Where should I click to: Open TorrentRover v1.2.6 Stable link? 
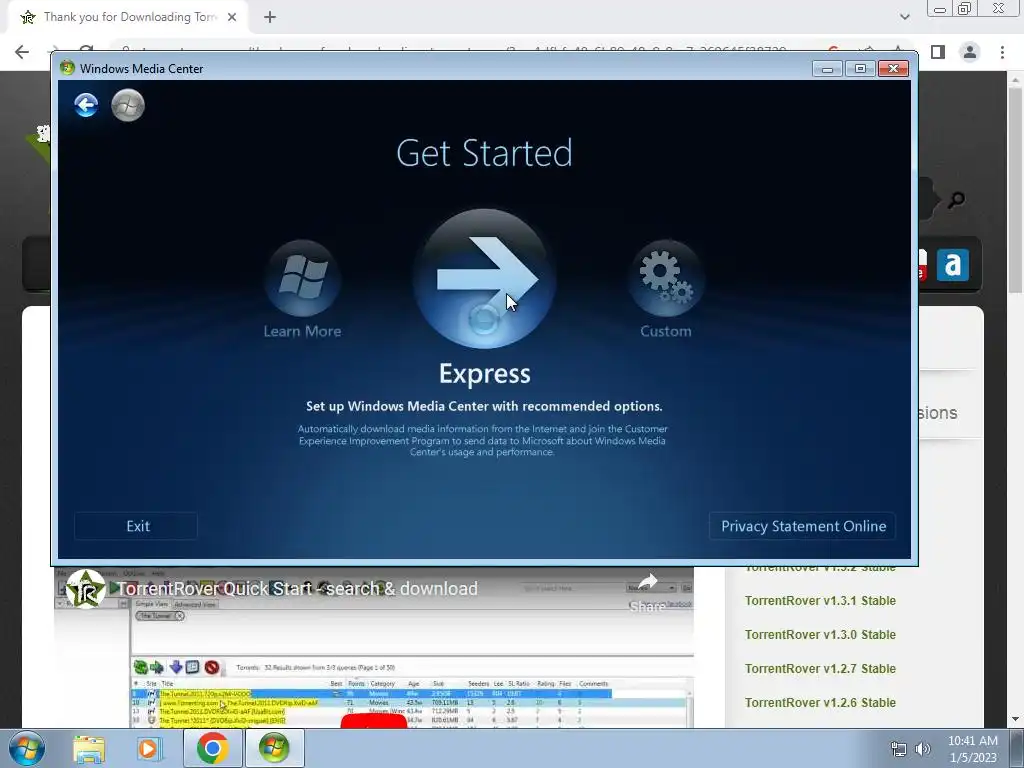(x=820, y=703)
